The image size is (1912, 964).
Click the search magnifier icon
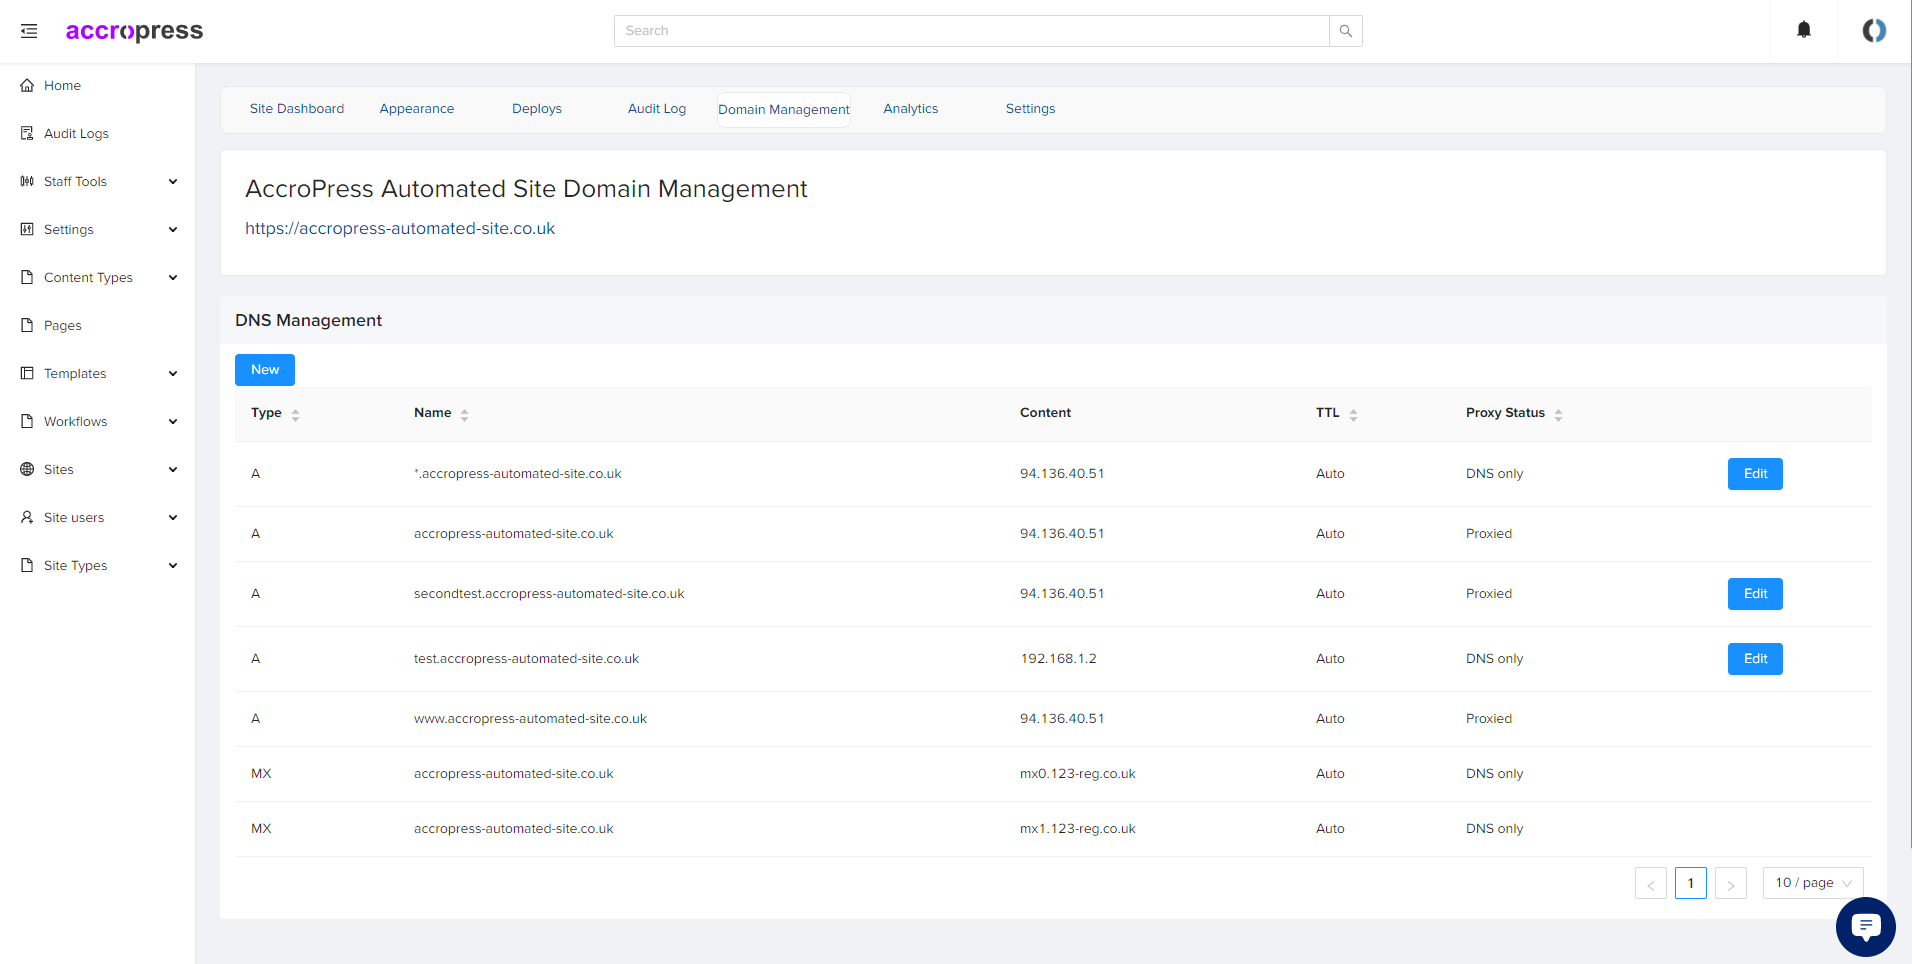click(1346, 31)
